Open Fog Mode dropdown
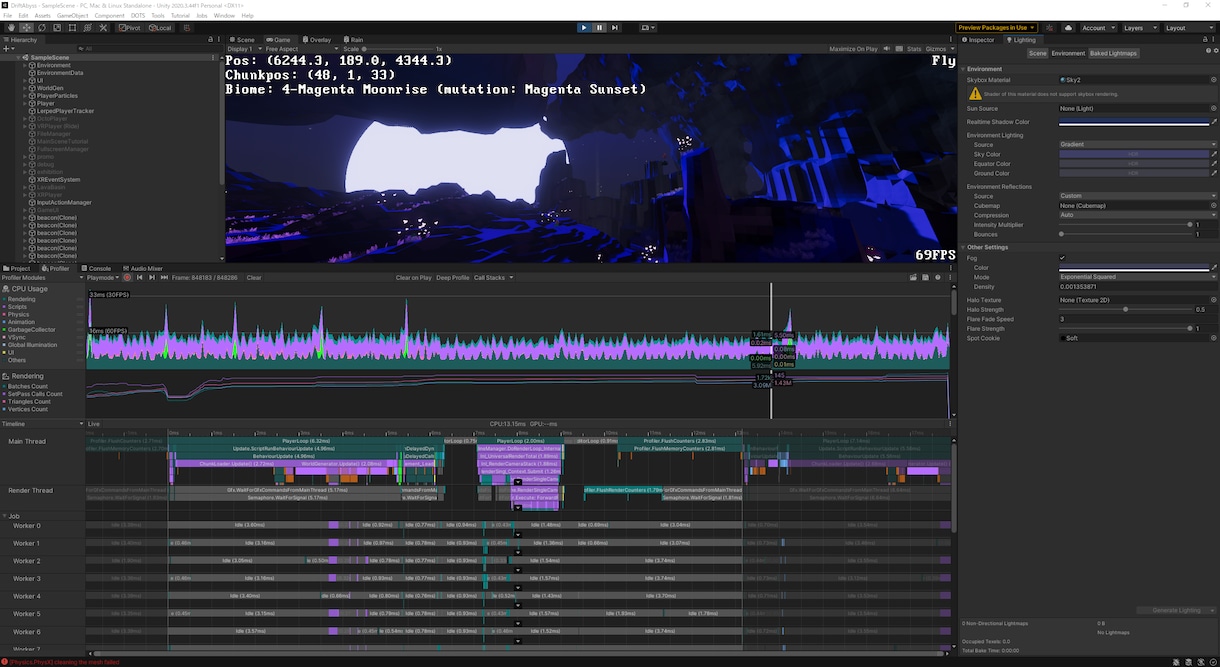Image resolution: width=1220 pixels, height=667 pixels. [x=1138, y=277]
